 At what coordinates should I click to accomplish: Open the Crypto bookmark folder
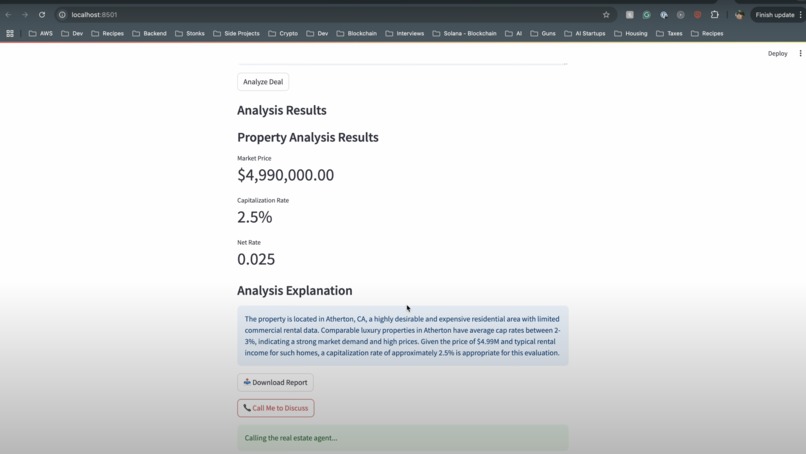(283, 33)
